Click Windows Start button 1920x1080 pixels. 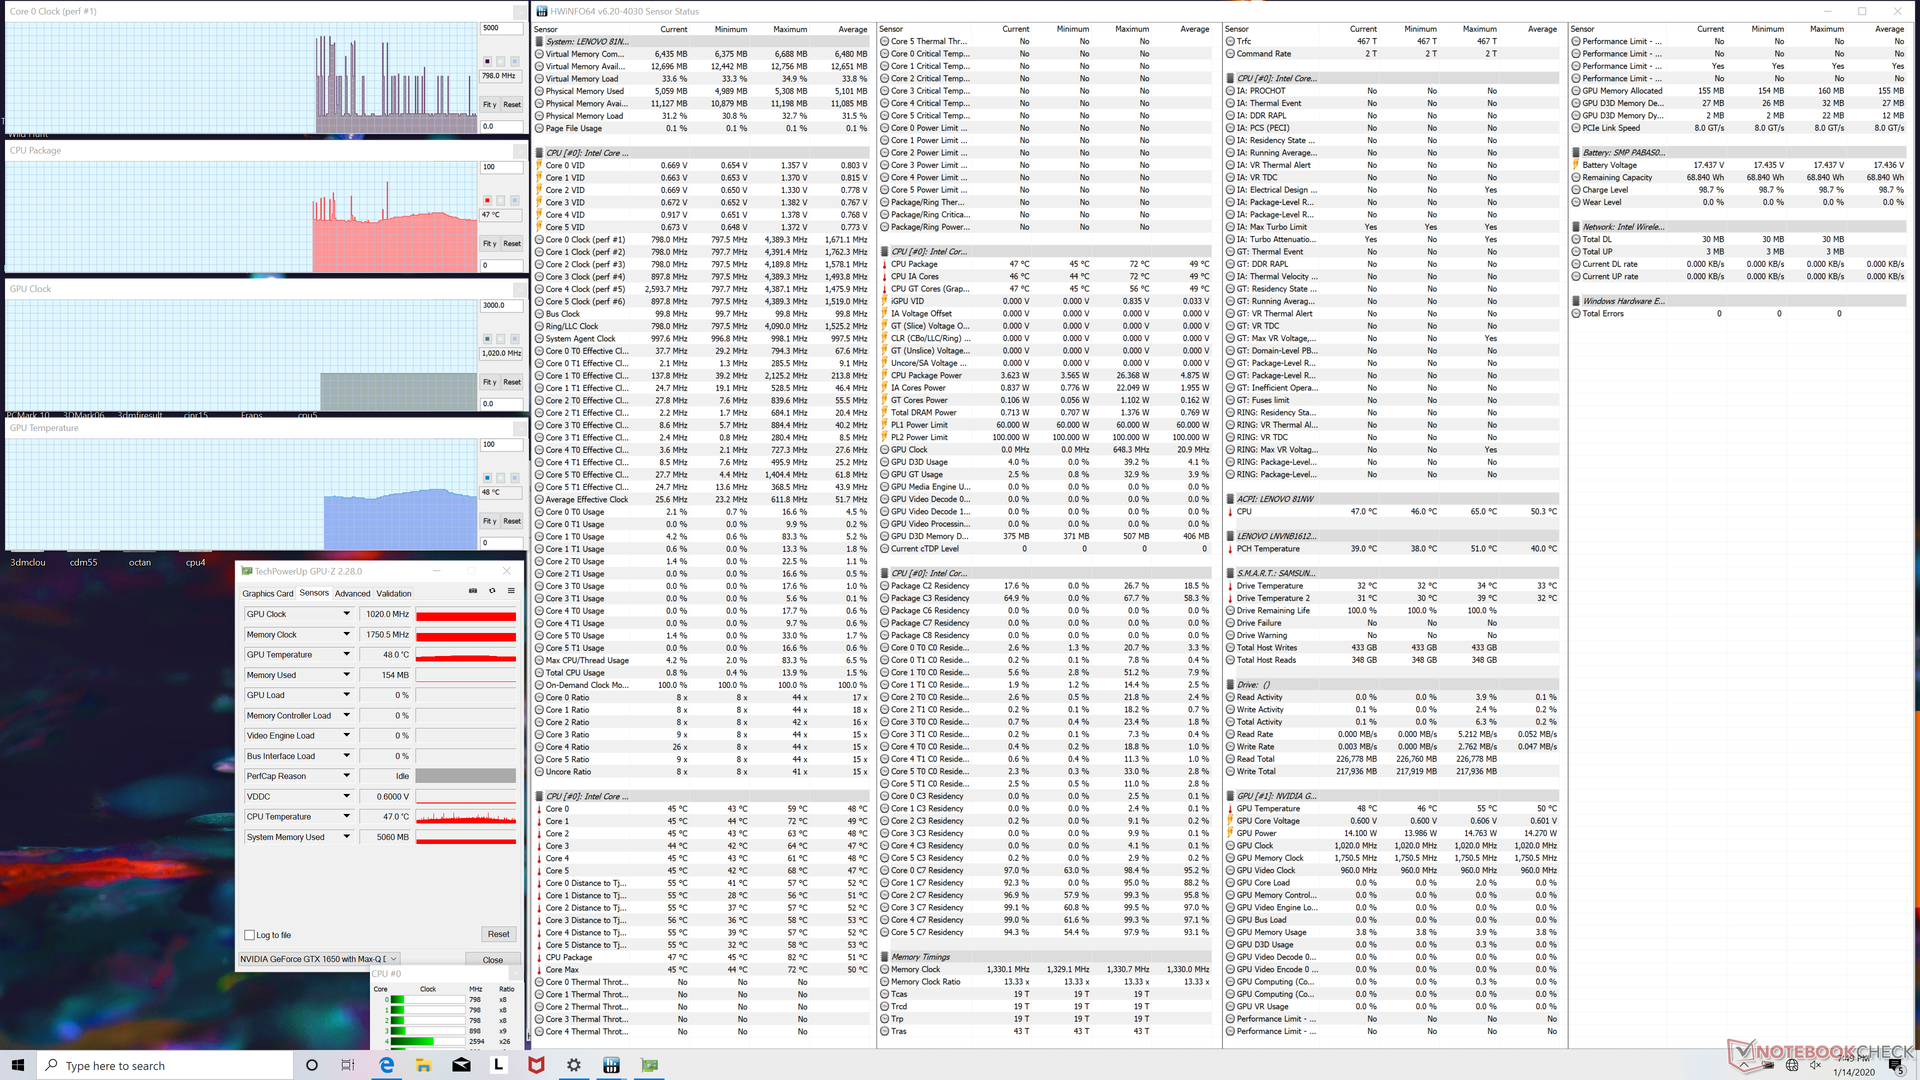pos(18,1065)
